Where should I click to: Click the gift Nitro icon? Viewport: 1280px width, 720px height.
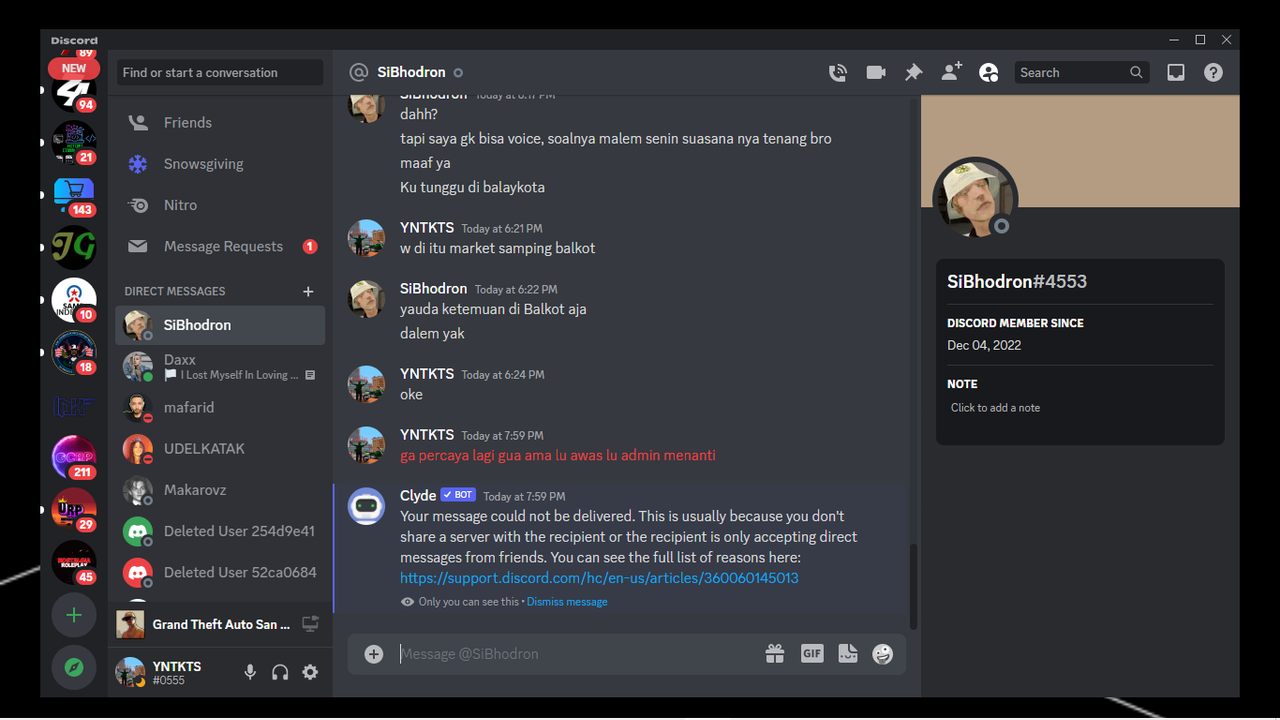[x=775, y=654]
